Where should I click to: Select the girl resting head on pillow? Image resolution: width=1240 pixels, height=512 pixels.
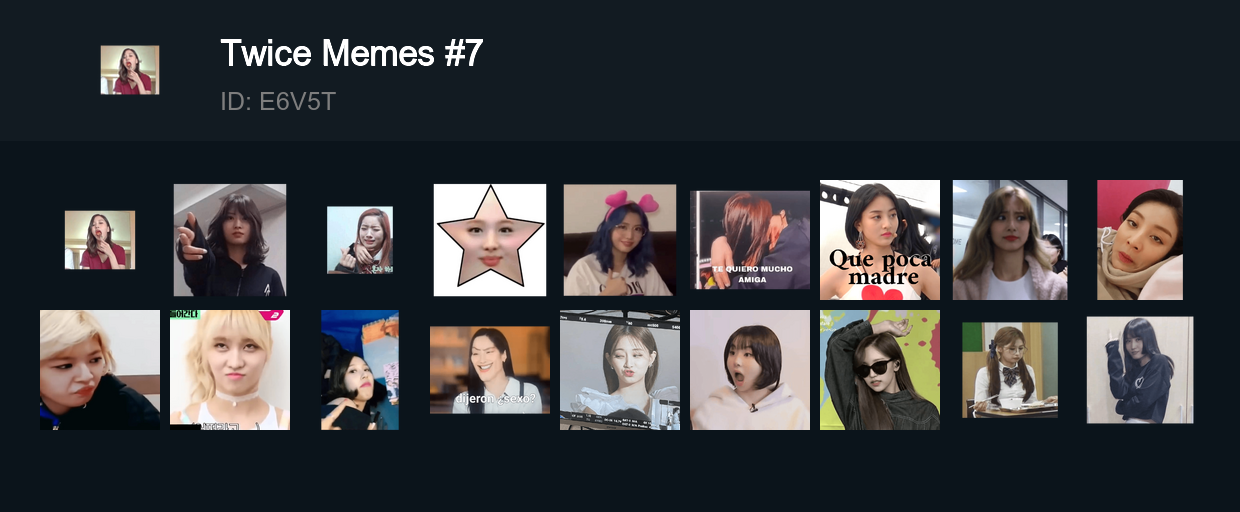click(x=1140, y=240)
